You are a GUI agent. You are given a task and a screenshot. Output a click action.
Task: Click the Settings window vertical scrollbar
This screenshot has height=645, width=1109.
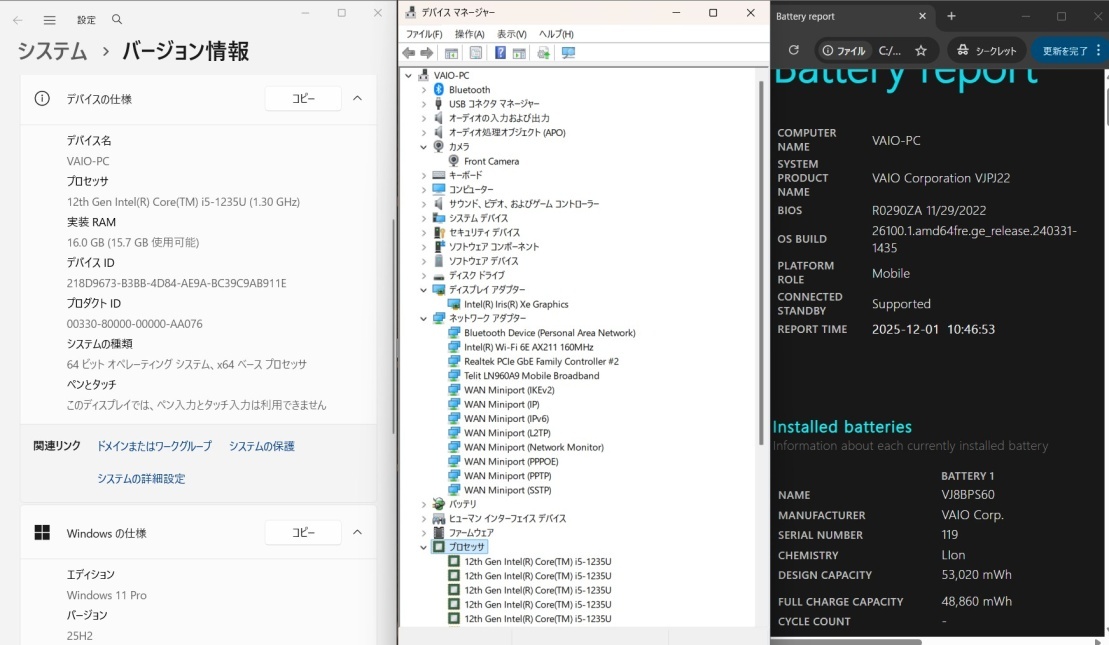tap(393, 325)
